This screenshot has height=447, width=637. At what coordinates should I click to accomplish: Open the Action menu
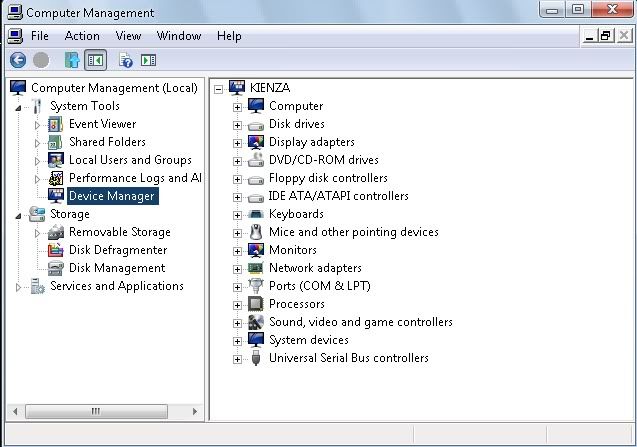[82, 36]
